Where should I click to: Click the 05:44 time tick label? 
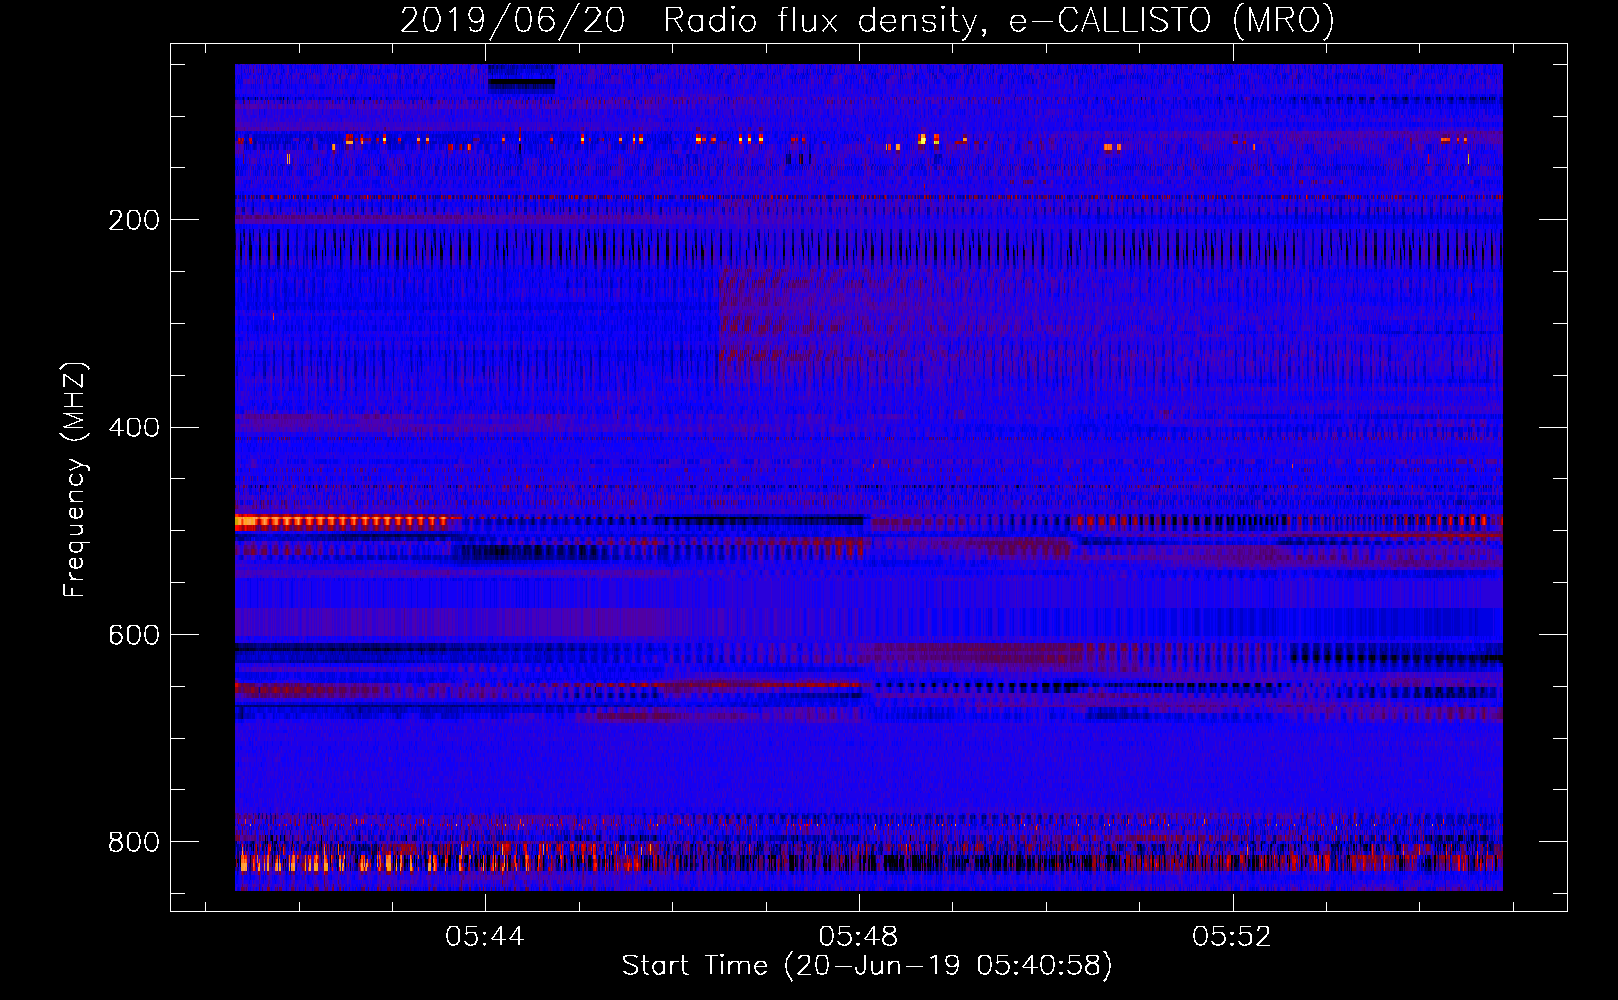point(485,937)
